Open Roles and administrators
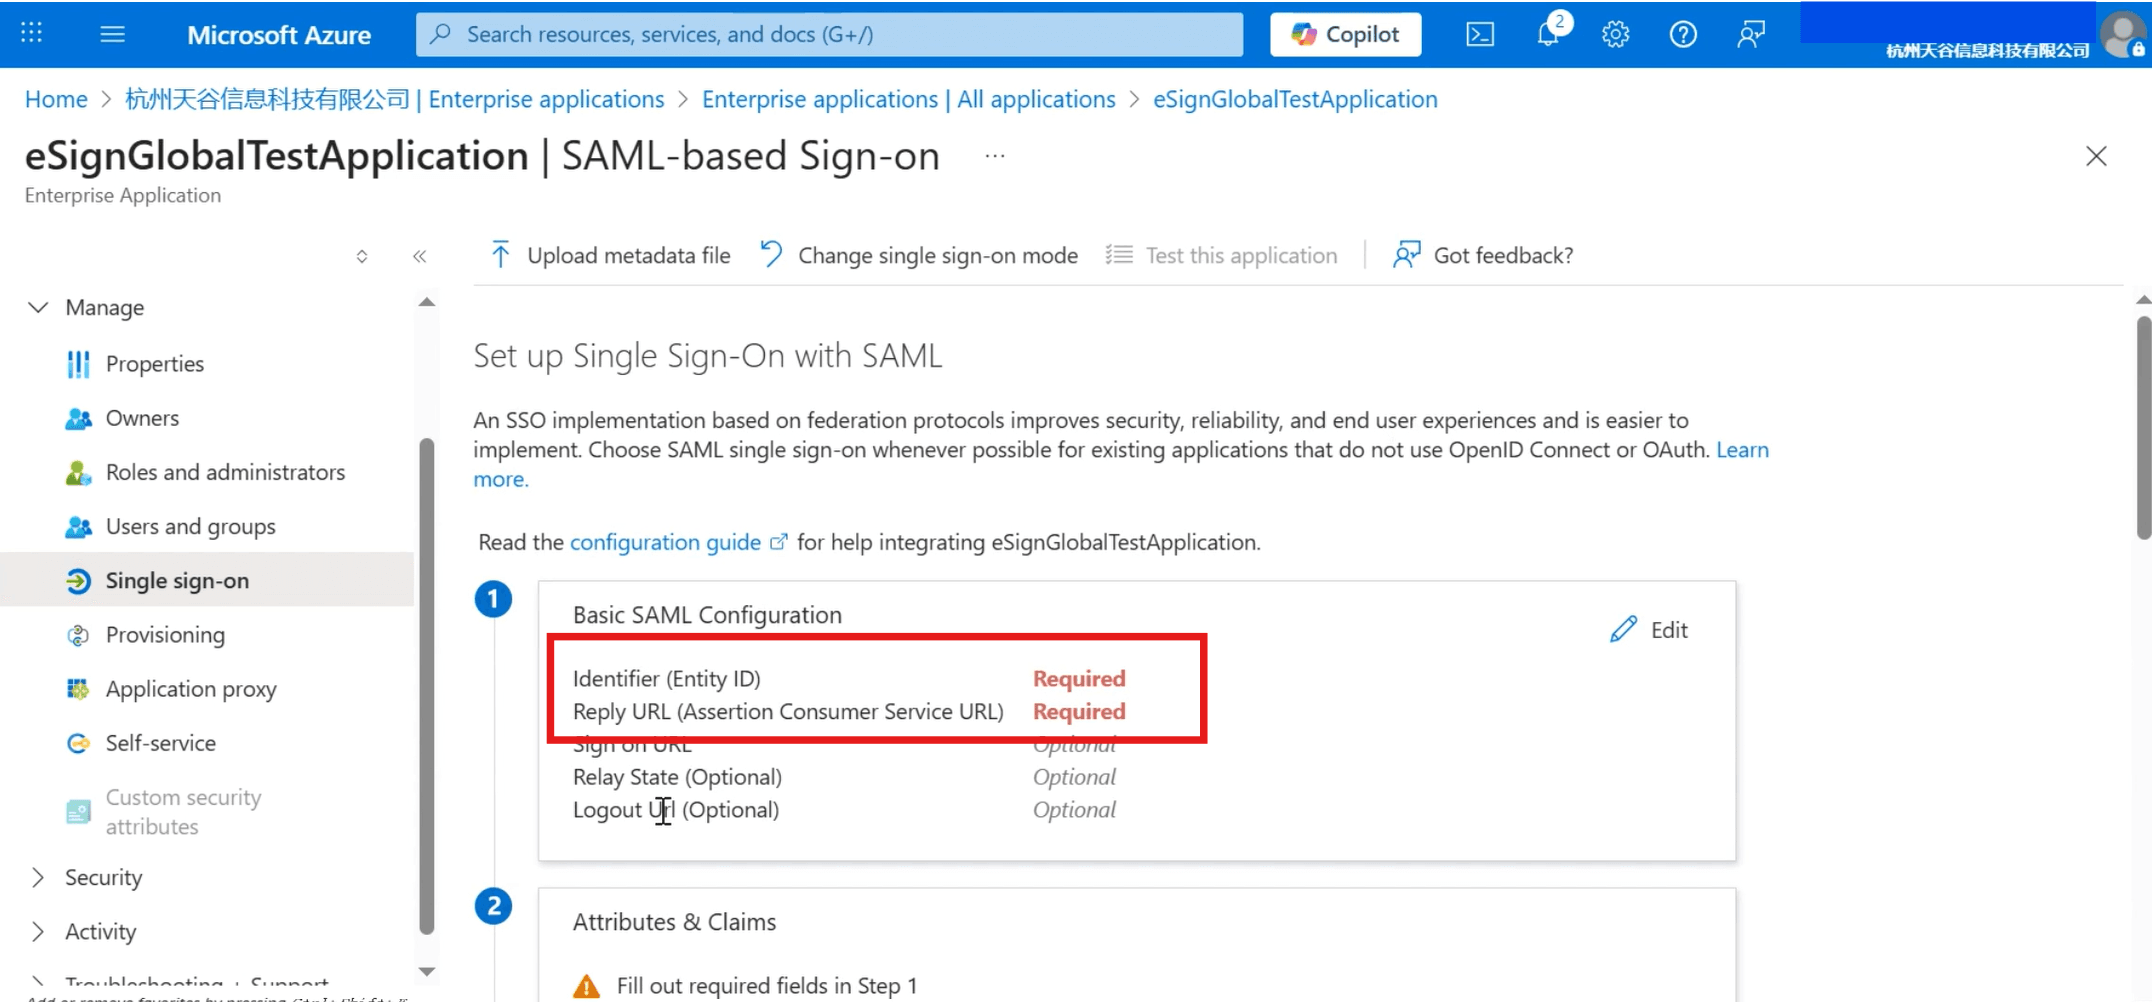This screenshot has height=1002, width=2152. (x=225, y=472)
